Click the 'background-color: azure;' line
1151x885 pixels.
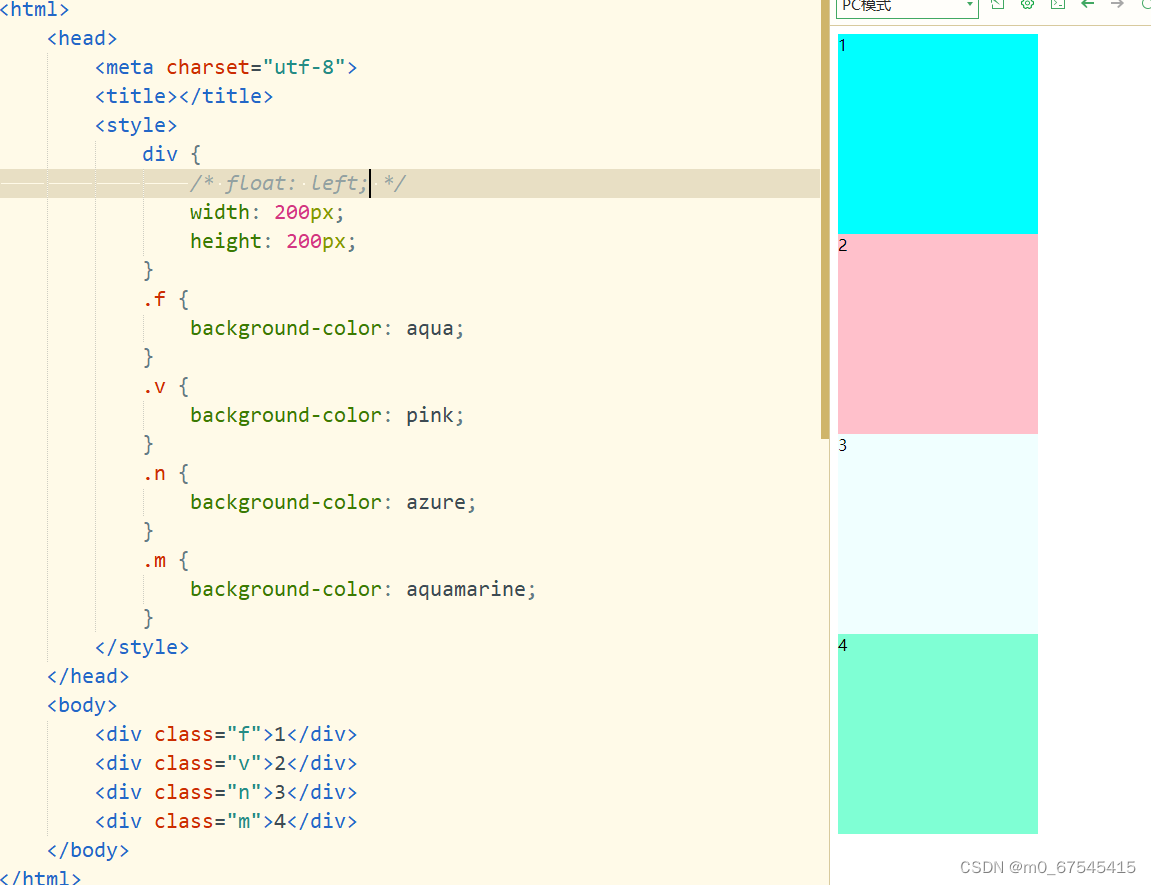(x=333, y=503)
